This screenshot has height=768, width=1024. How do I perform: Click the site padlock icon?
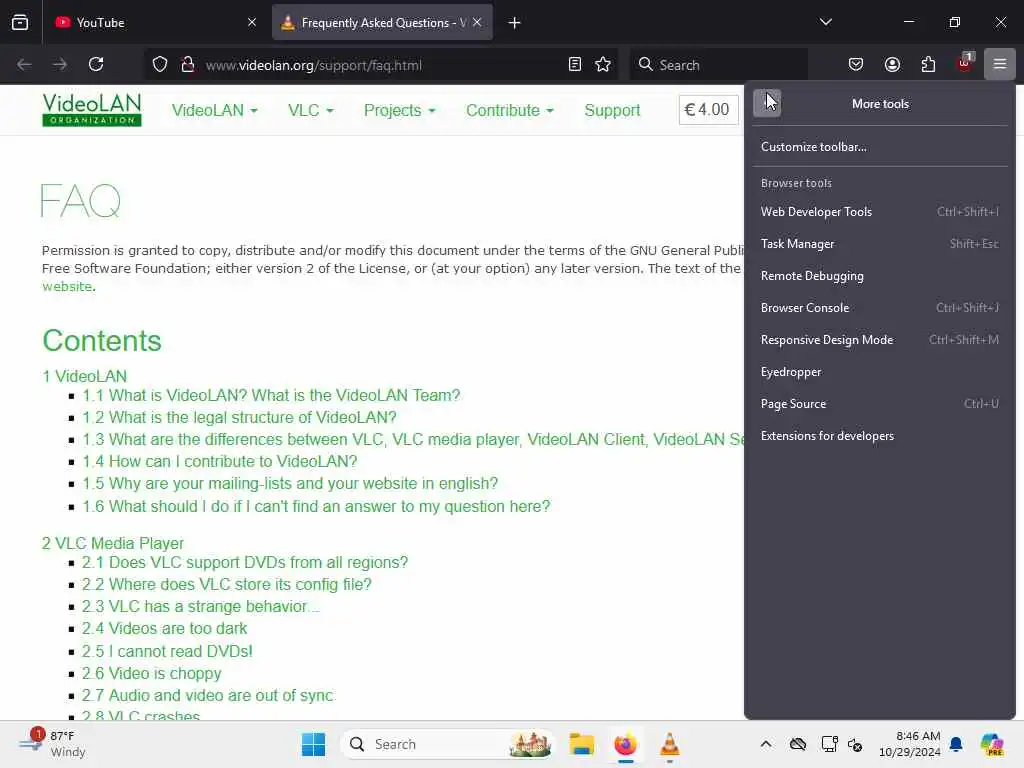pos(188,64)
